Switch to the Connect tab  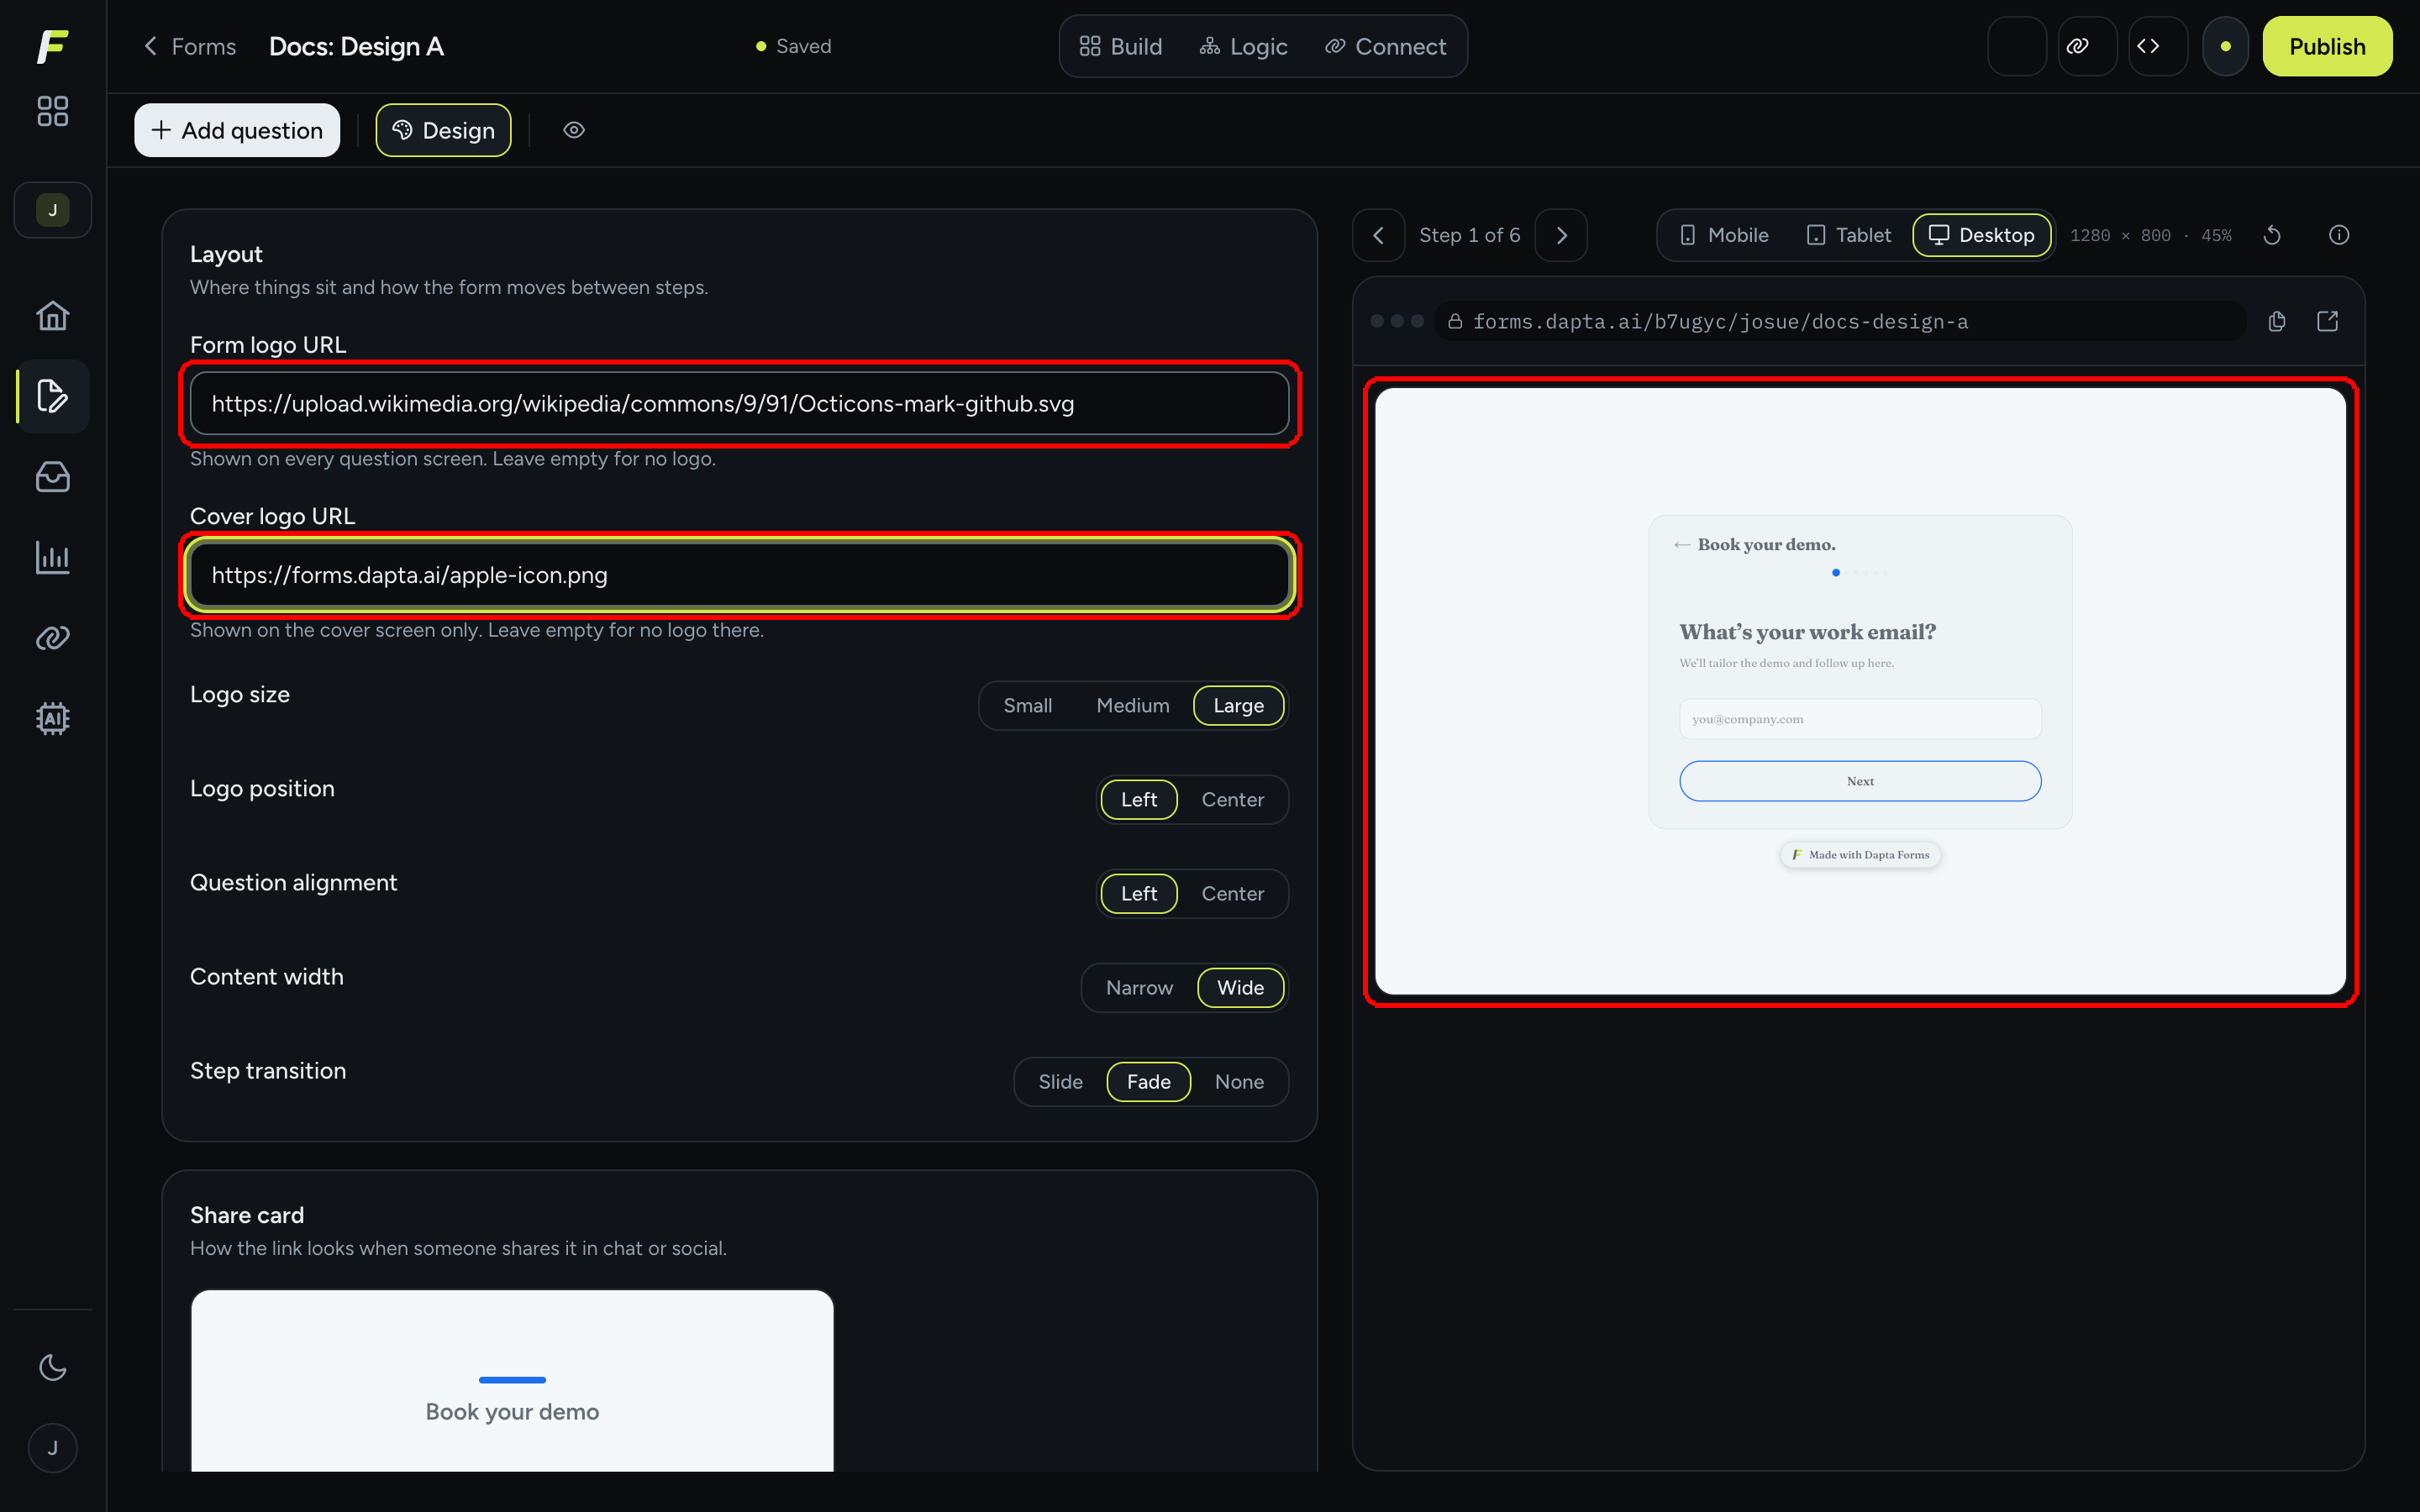1386,46
